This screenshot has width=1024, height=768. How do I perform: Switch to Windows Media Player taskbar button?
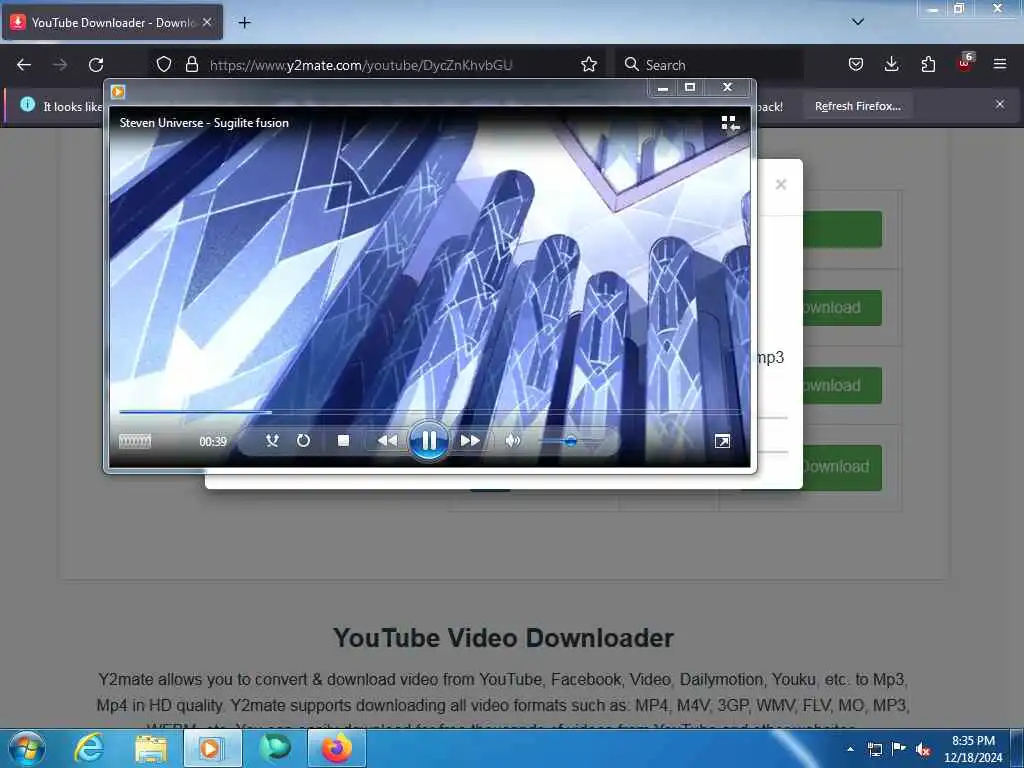tap(213, 748)
